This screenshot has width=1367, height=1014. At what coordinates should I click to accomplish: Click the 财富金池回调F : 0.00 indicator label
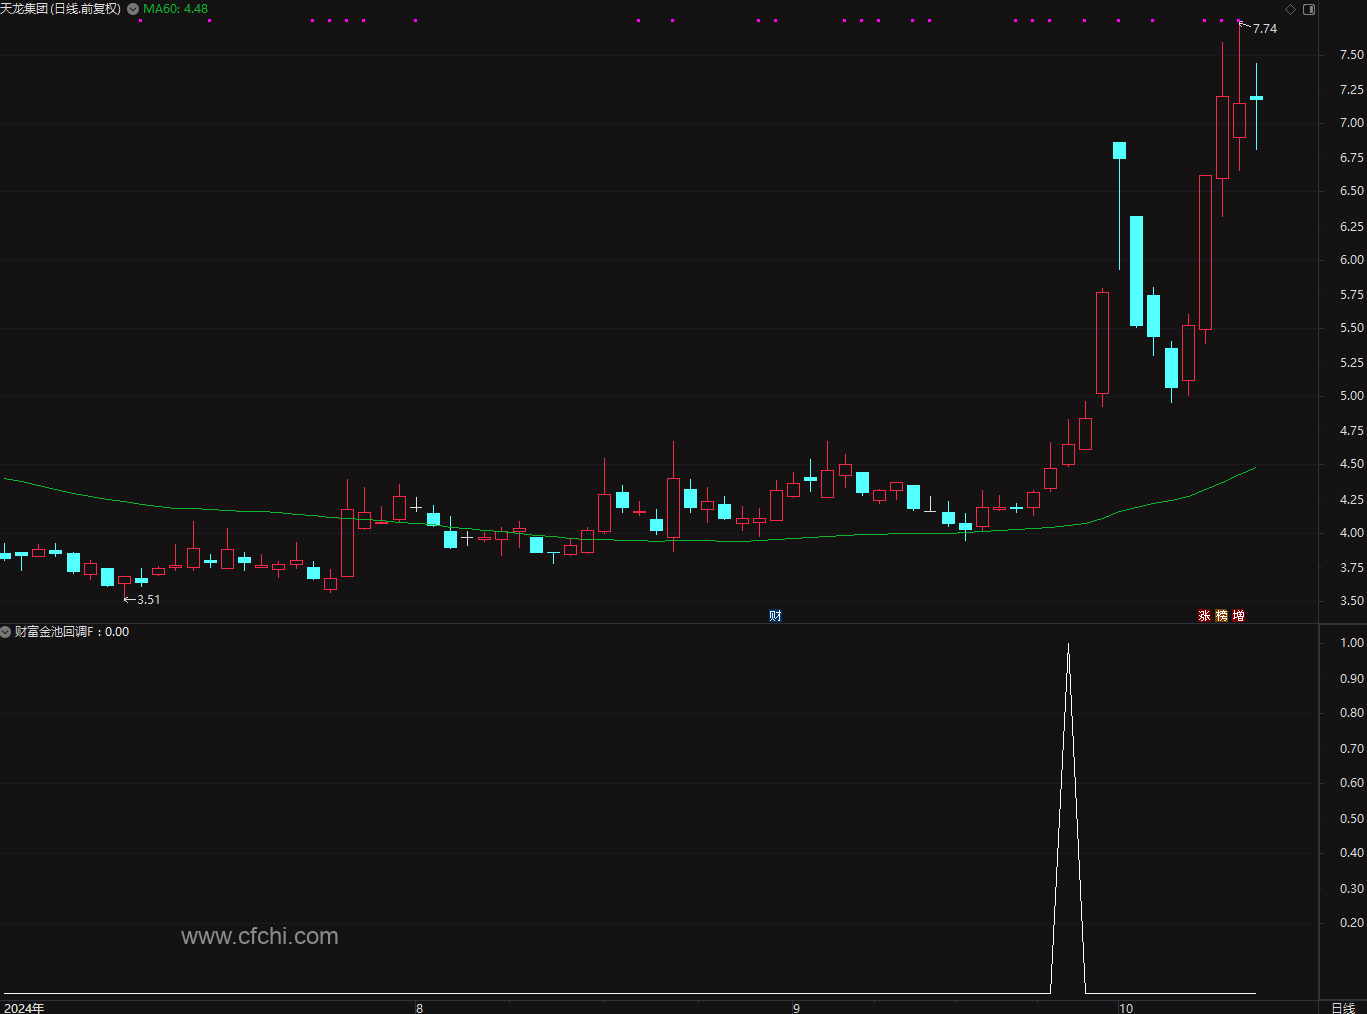pyautogui.click(x=72, y=632)
